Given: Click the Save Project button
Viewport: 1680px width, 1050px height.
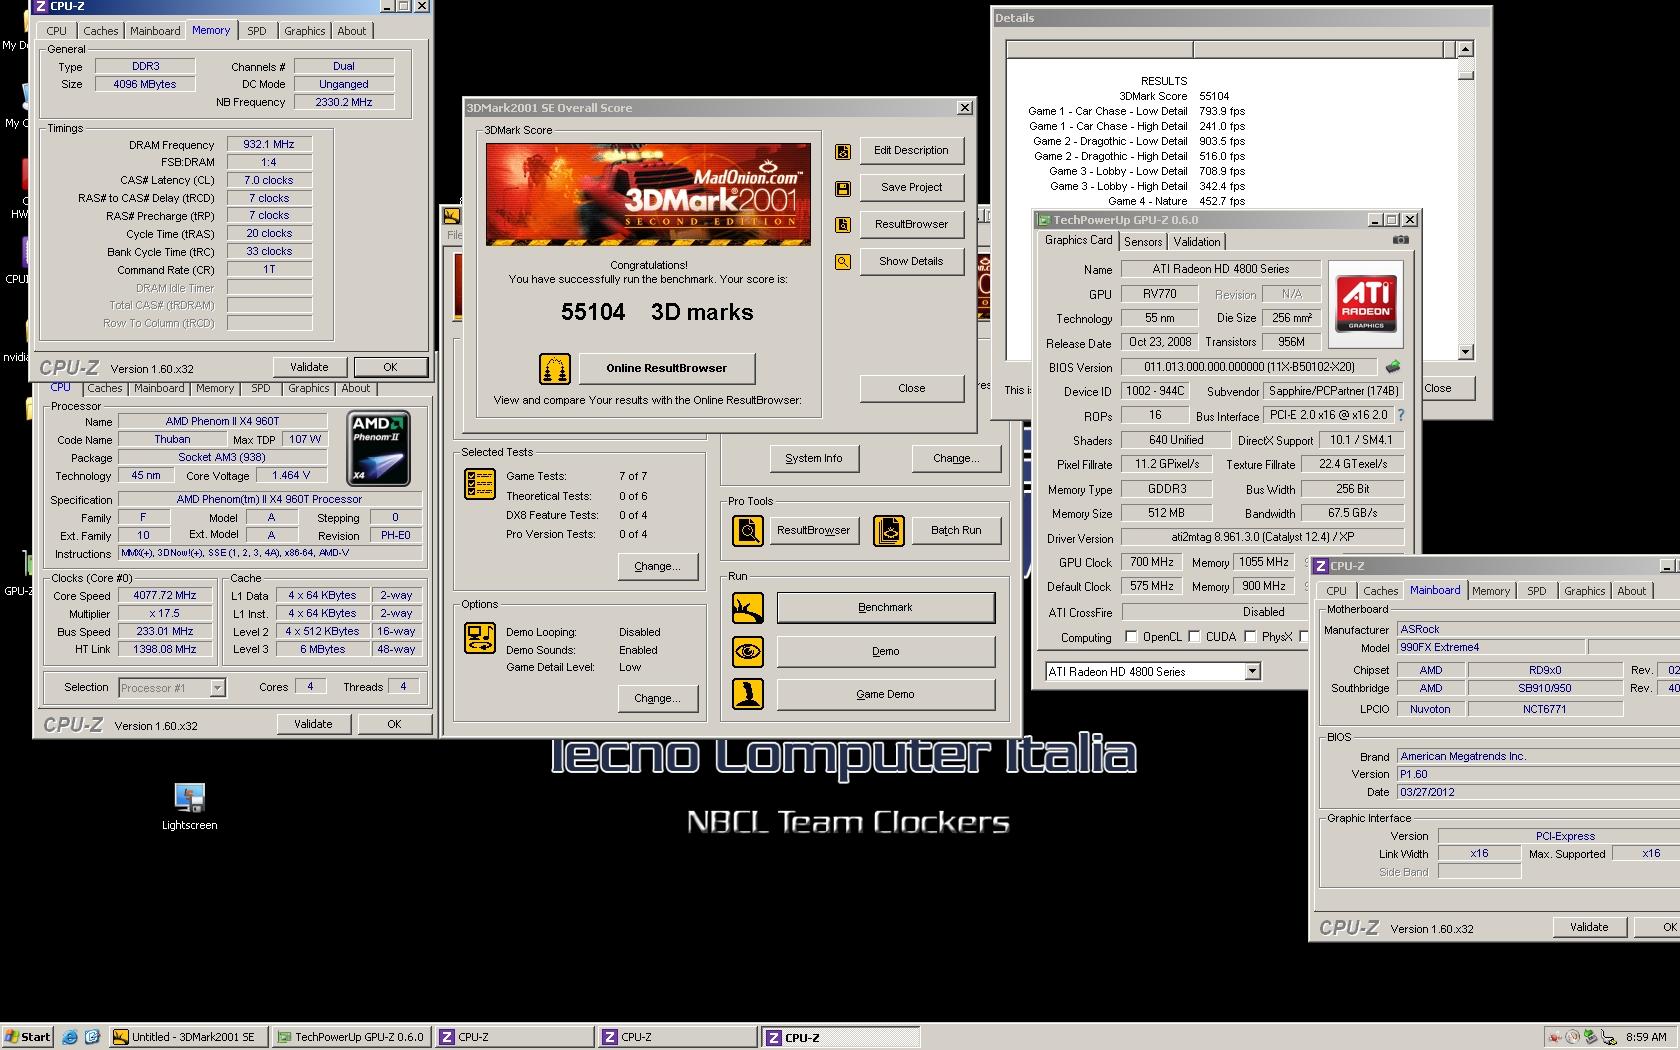Looking at the screenshot, I should tap(911, 187).
